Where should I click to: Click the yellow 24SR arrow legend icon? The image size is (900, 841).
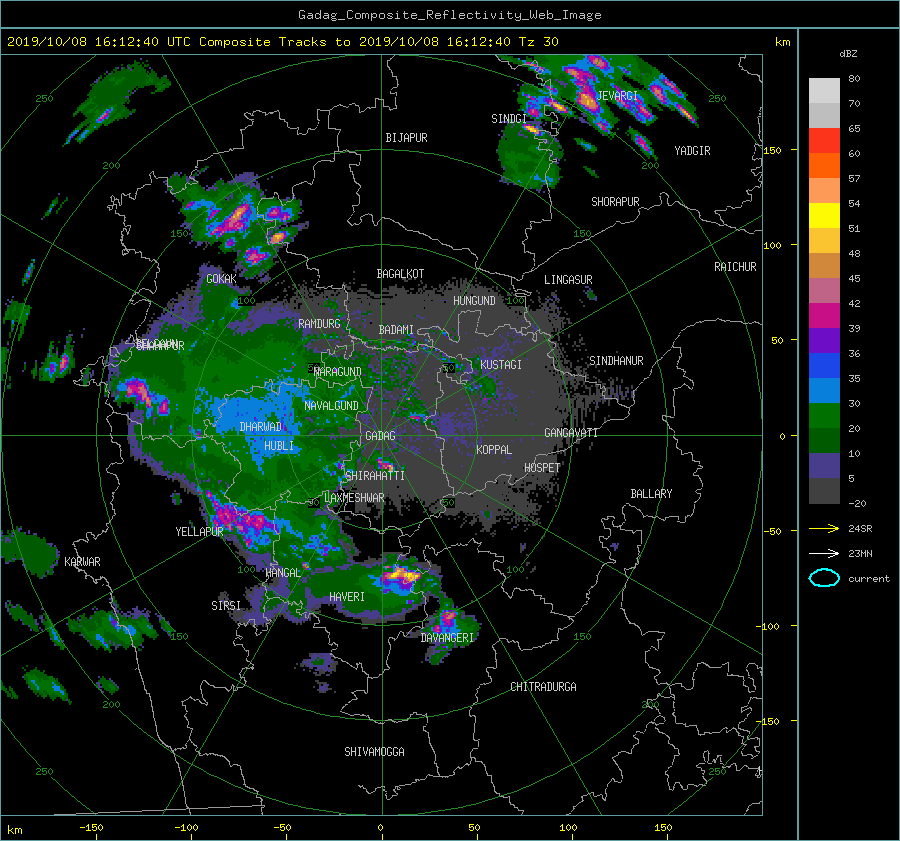[824, 528]
